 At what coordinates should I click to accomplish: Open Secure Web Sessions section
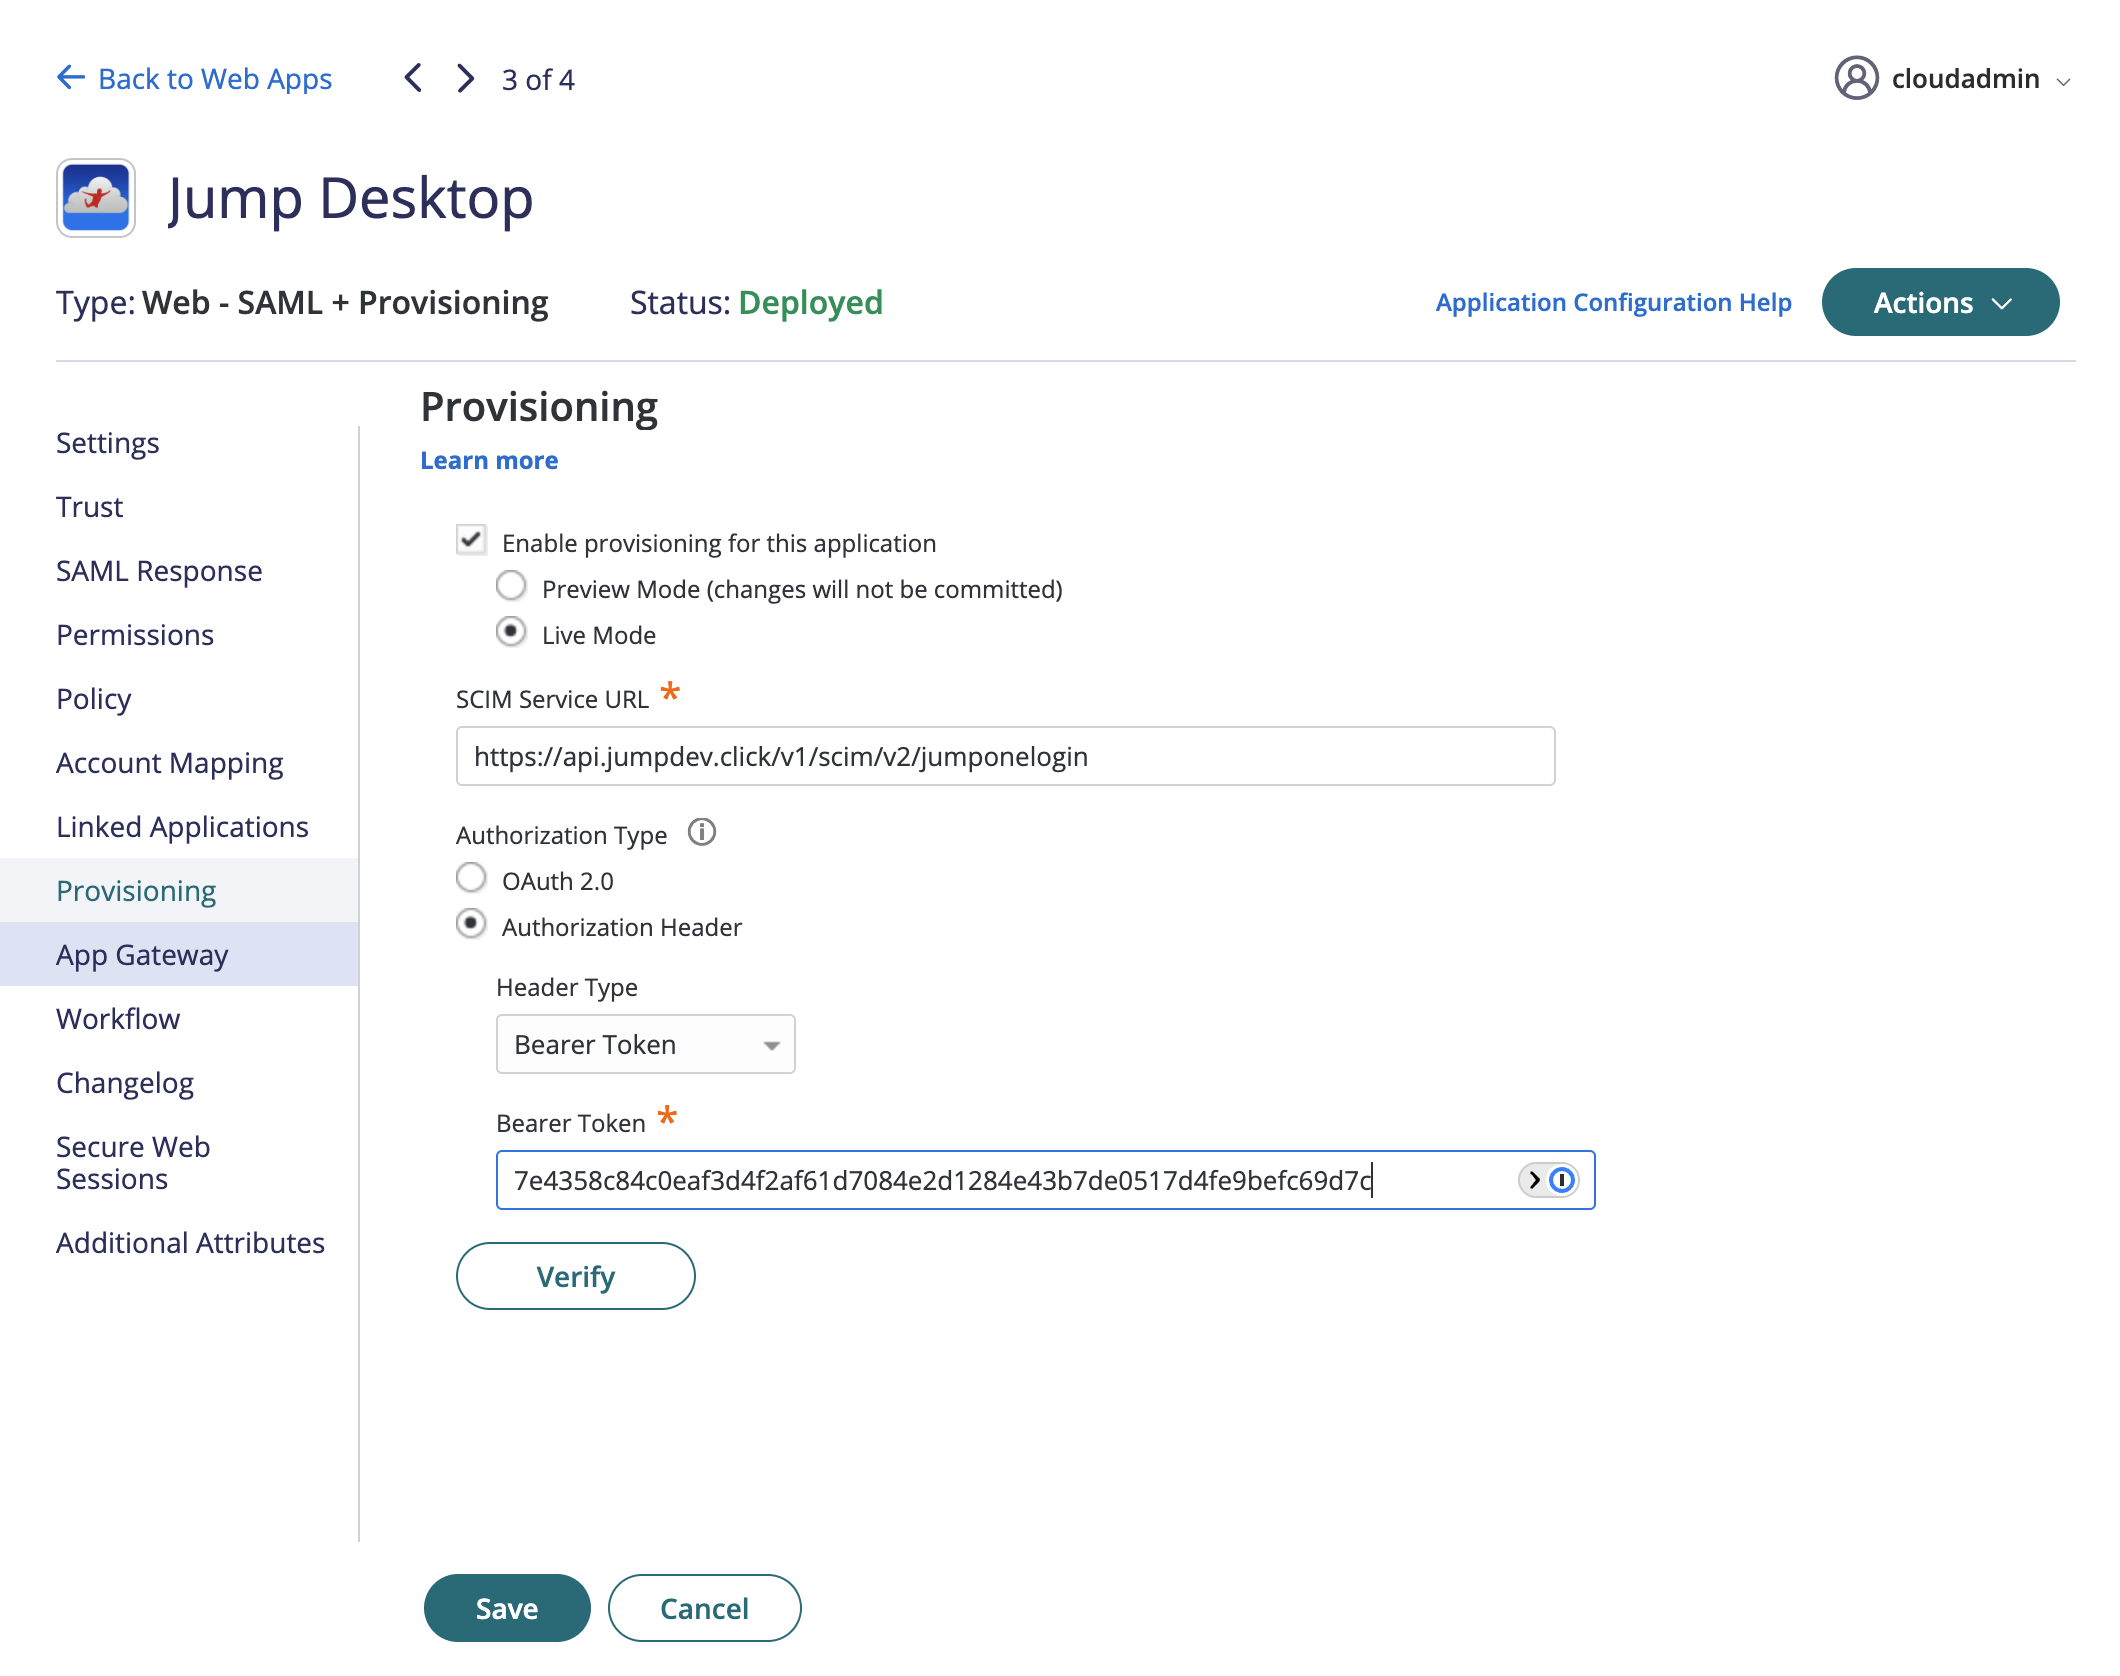pos(133,1163)
